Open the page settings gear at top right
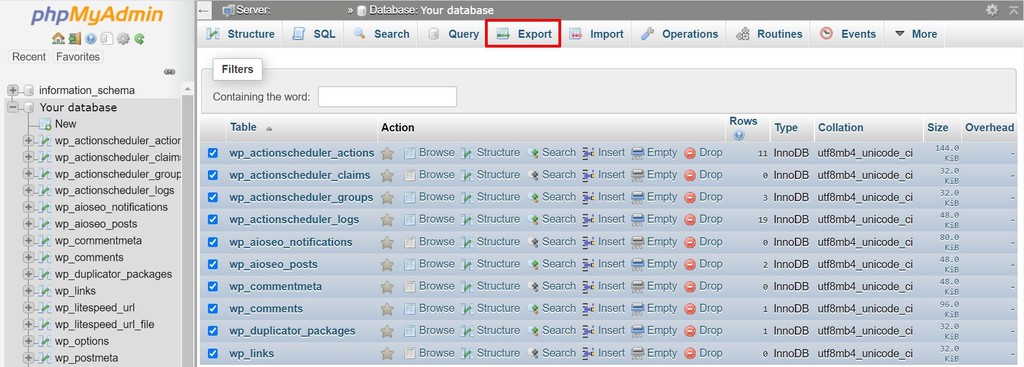Screen dimensions: 1024x367 992,10
